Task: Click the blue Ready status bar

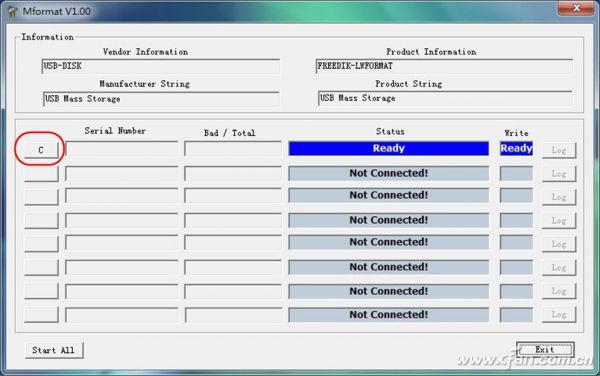Action: coord(388,148)
